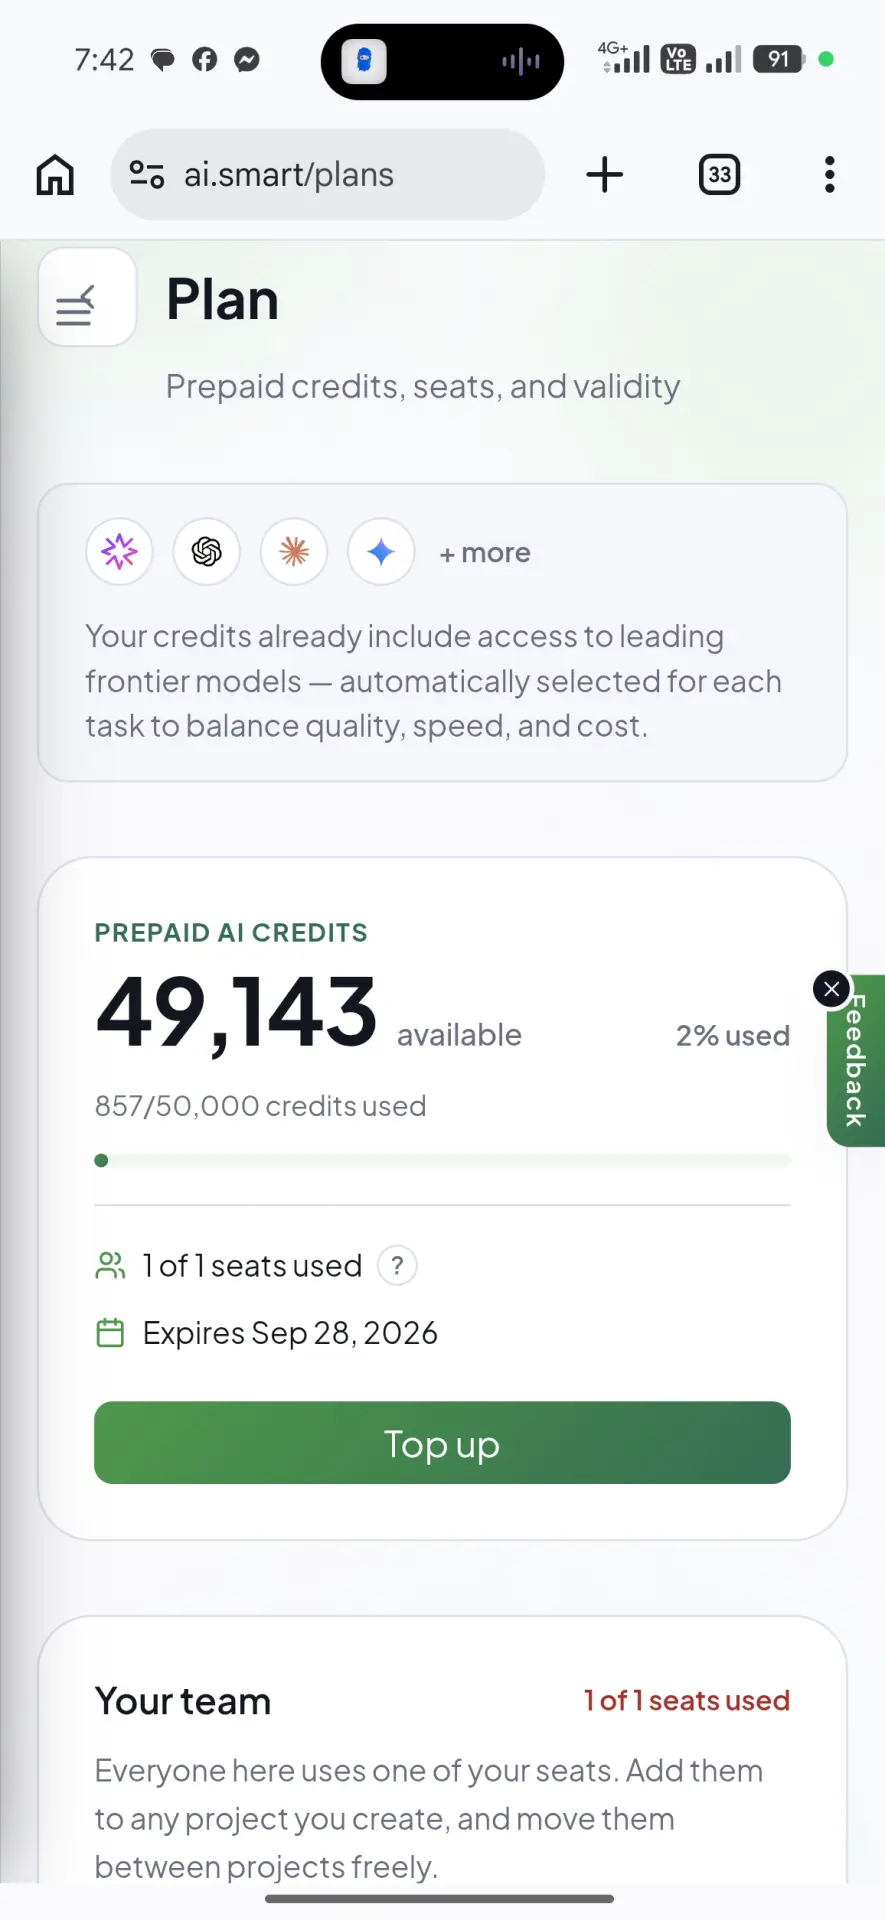Viewport: 885px width, 1920px height.
Task: Select the blue Gemini sparkle icon
Action: tap(381, 551)
